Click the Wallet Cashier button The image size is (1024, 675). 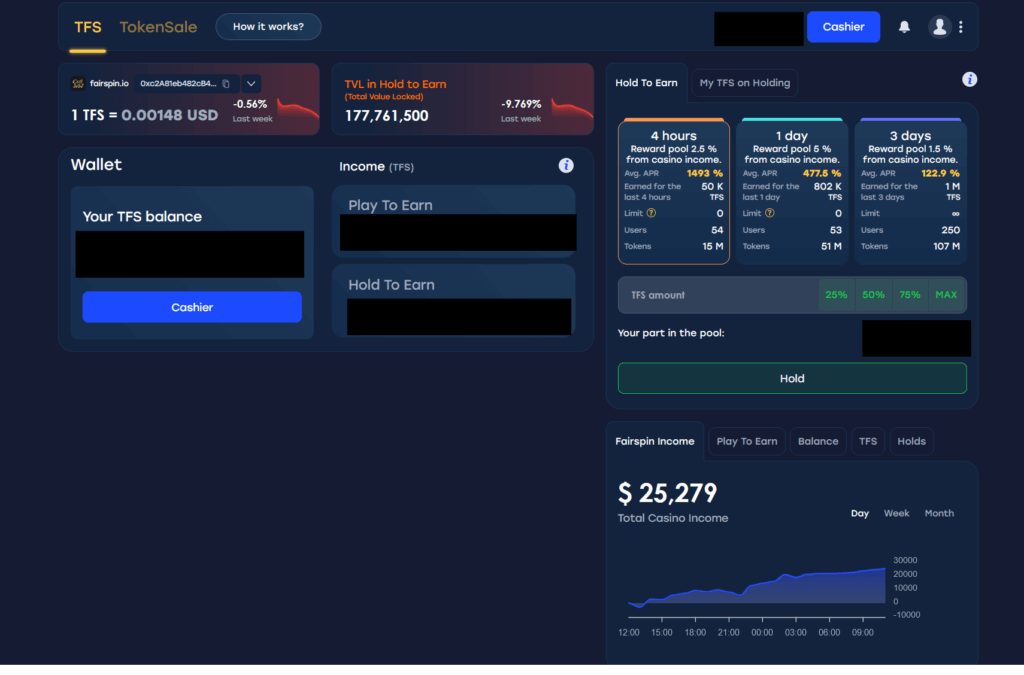pos(192,307)
